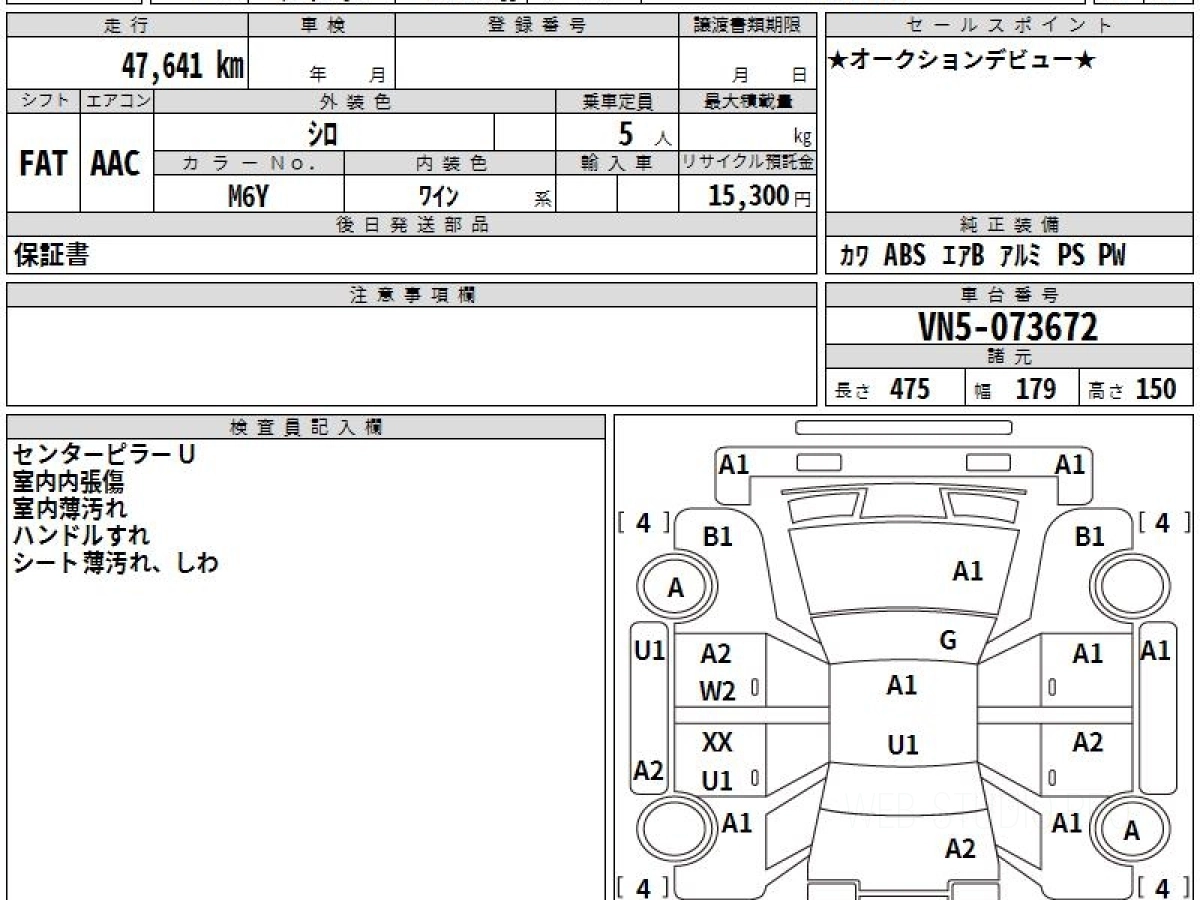The width and height of the screenshot is (1200, 900).
Task: Click the 検査員記入欄 header
Action: [x=306, y=427]
